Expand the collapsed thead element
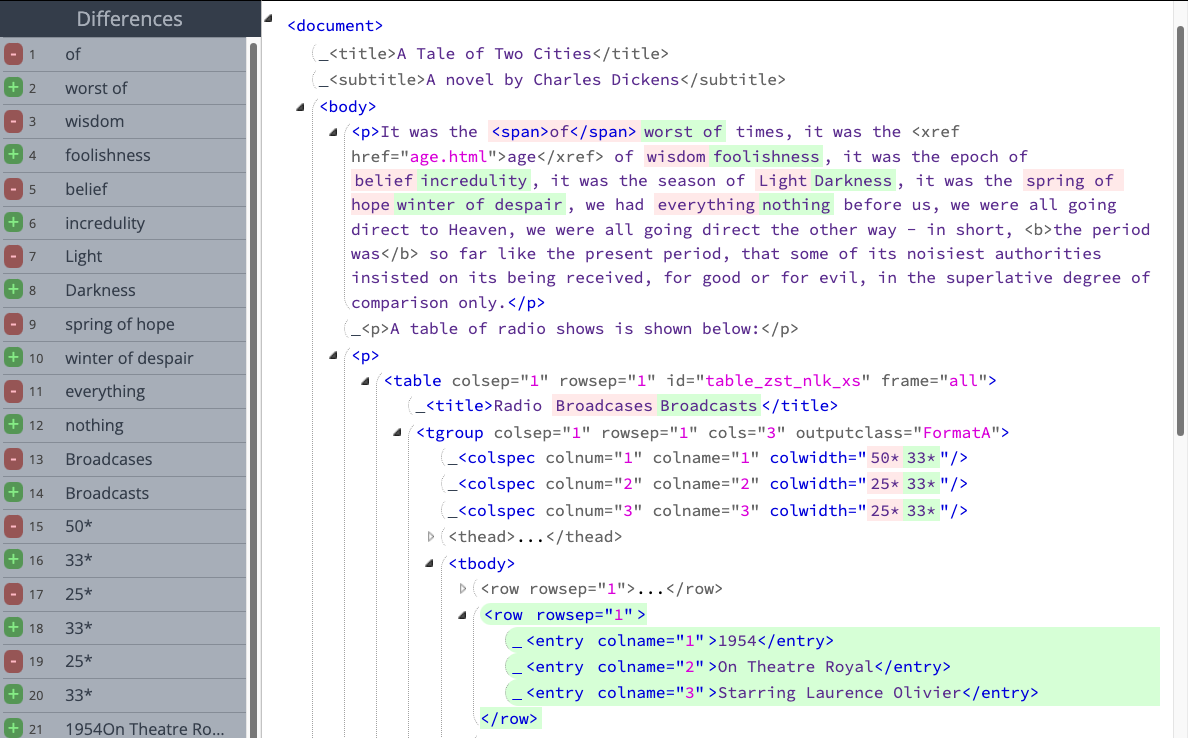Image resolution: width=1188 pixels, height=738 pixels. click(x=431, y=537)
